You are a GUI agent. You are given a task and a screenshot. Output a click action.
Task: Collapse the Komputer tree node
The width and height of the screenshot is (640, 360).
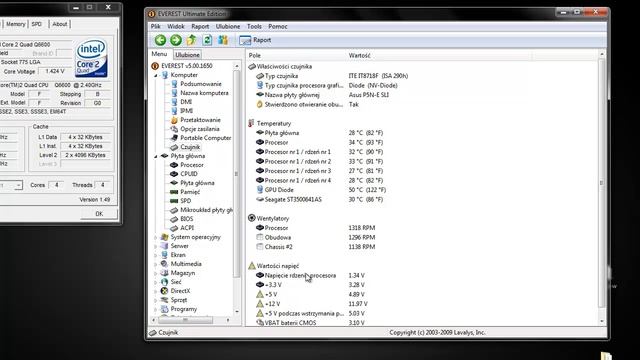click(x=156, y=76)
